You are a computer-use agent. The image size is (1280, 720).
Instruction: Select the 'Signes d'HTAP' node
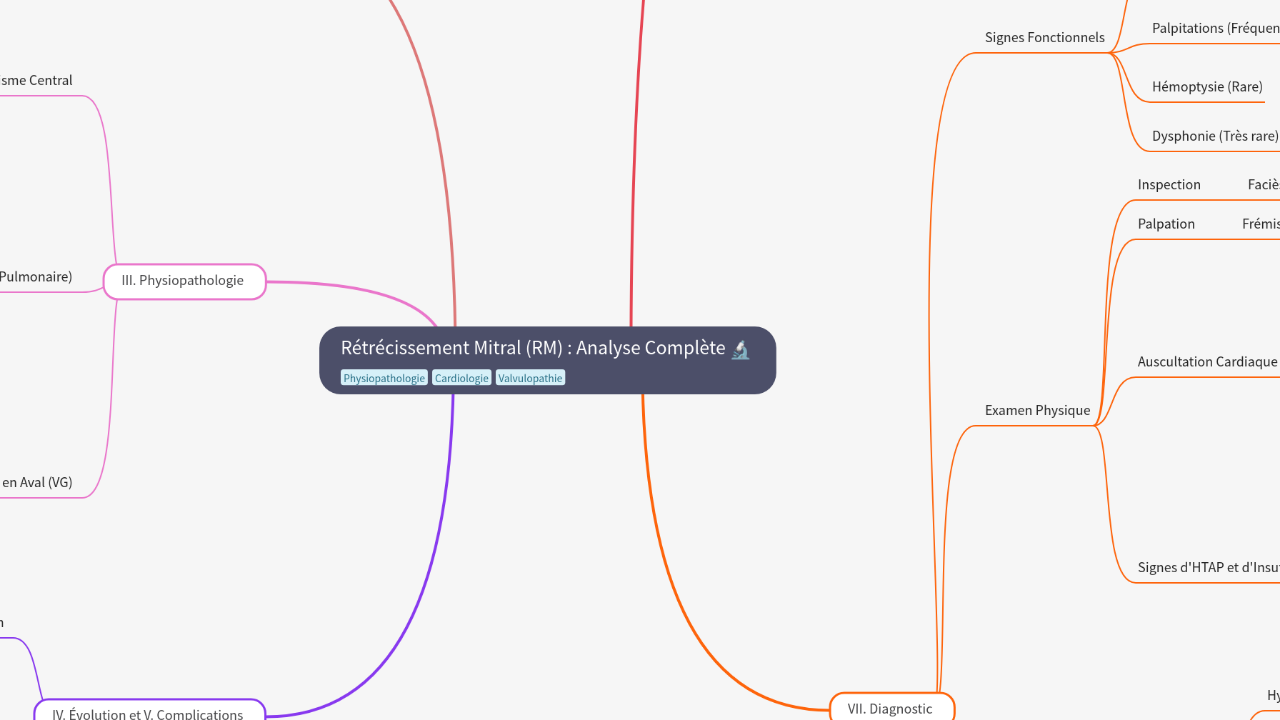point(1206,567)
